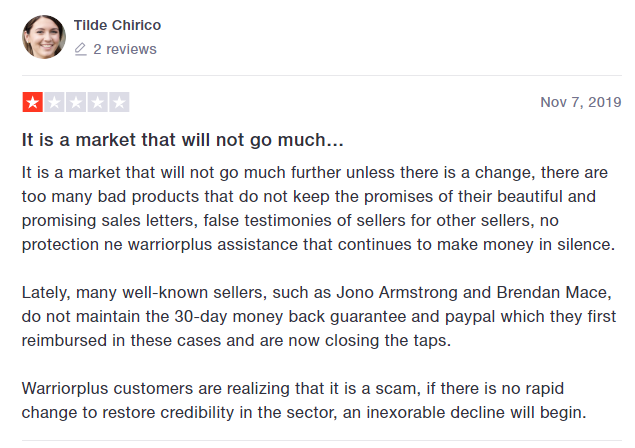Click the fourth grey star icon
This screenshot has height=448, width=635.
tap(98, 102)
